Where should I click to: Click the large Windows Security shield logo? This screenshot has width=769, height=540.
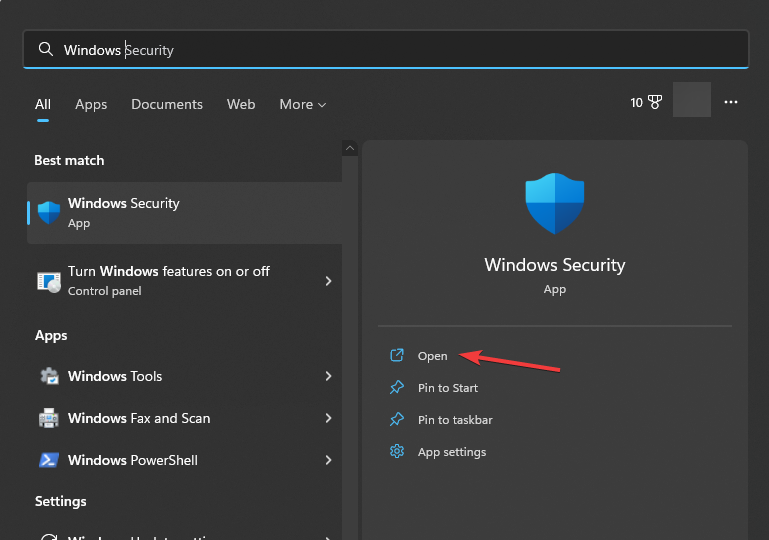pyautogui.click(x=555, y=203)
